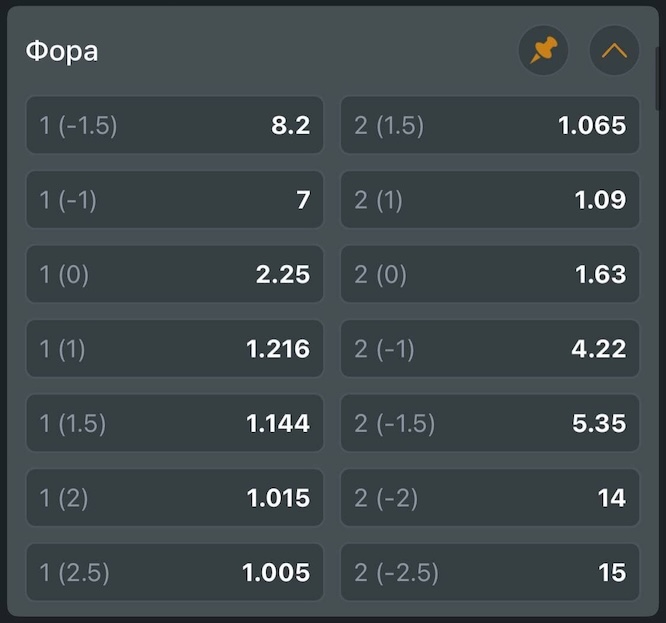
Task: Select the 1 (2) bet at odds 1.015
Action: coord(175,498)
